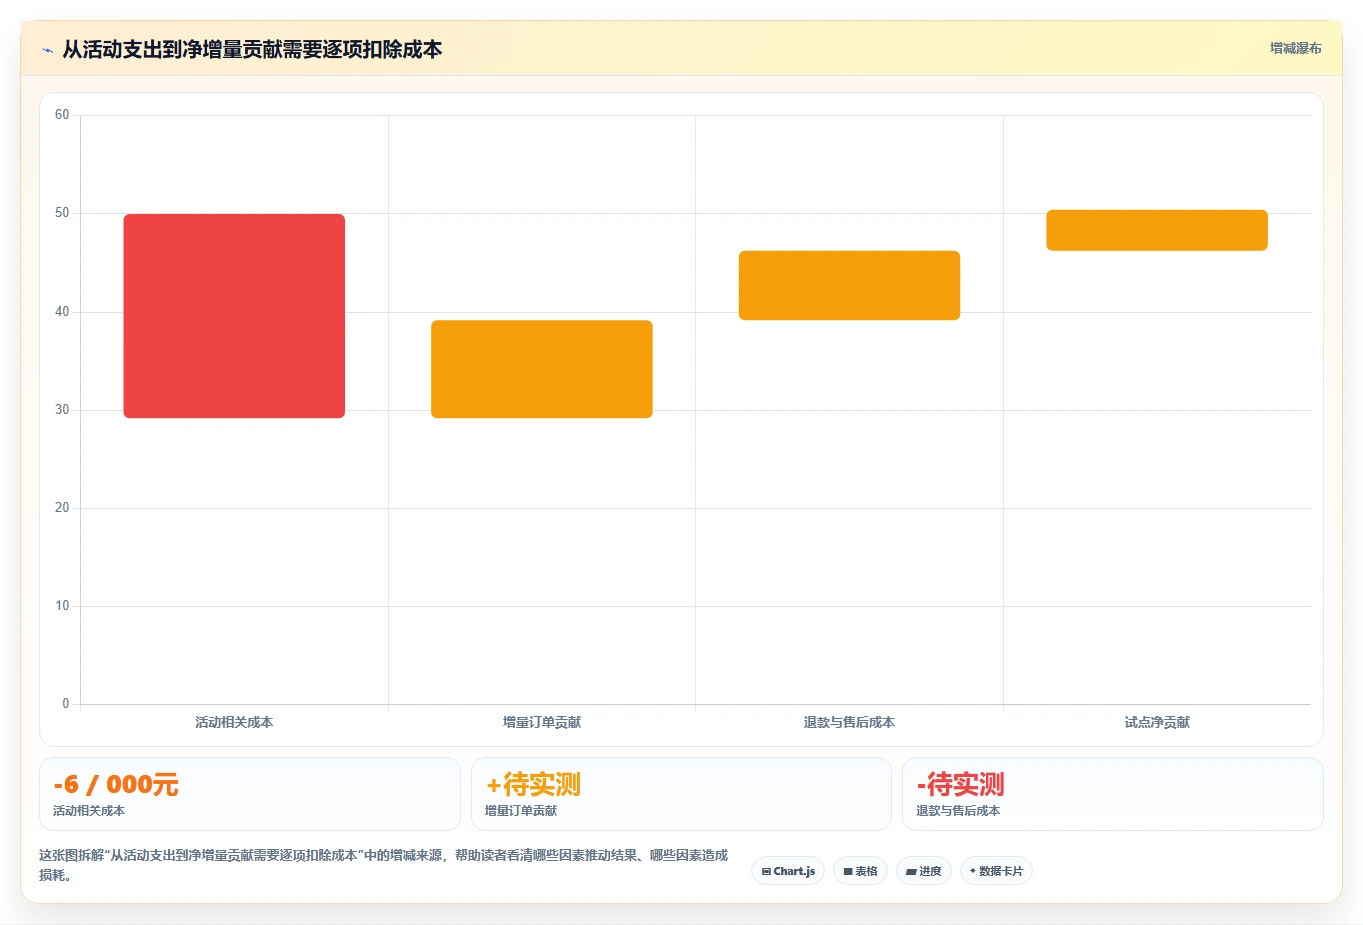
Task: Click the y-axis value 30
Action: (62, 410)
